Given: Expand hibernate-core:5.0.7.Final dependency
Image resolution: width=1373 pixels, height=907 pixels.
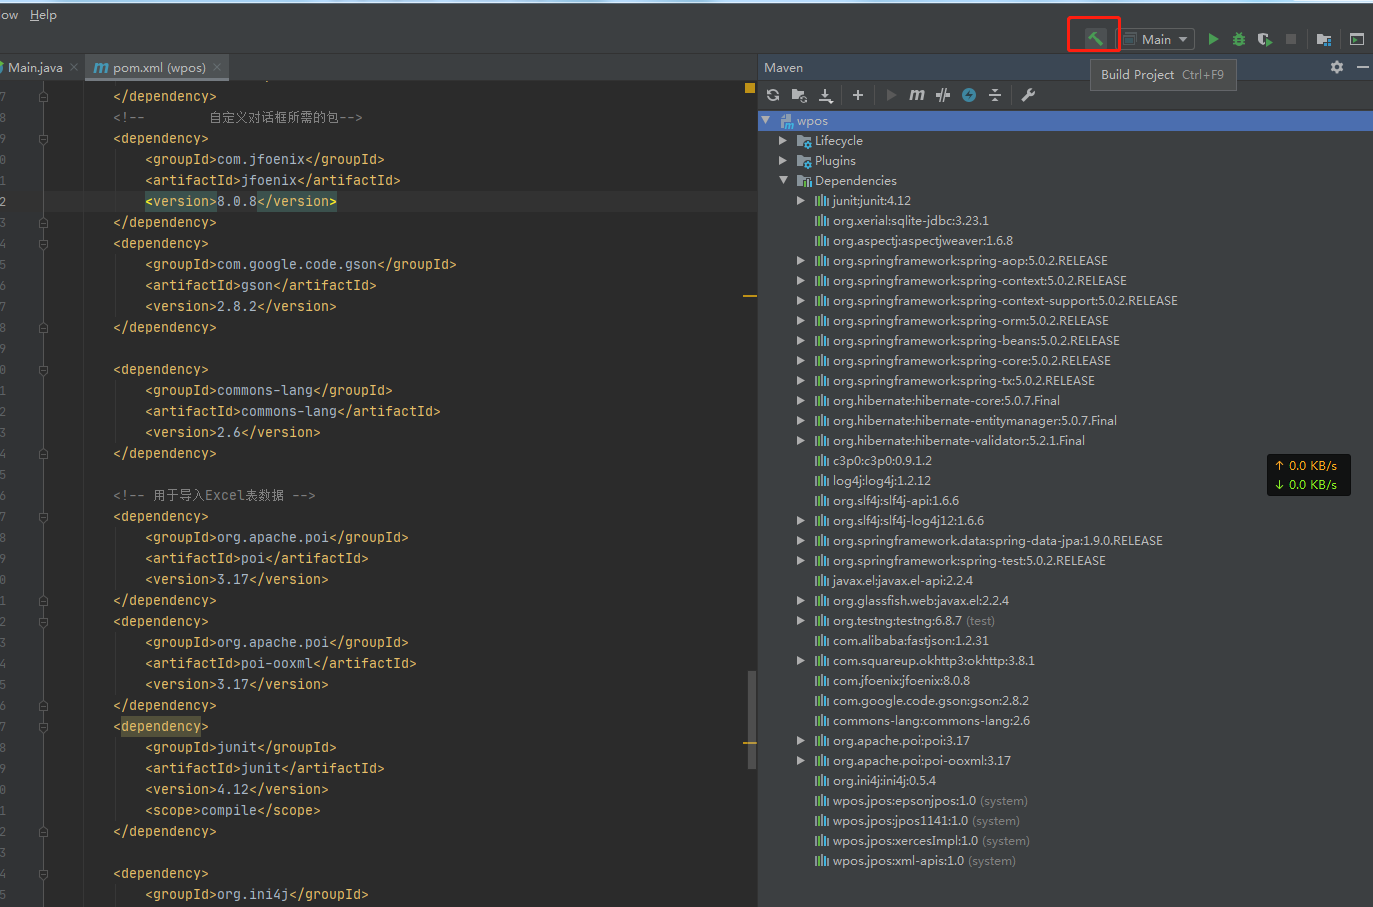Looking at the screenshot, I should pos(801,401).
